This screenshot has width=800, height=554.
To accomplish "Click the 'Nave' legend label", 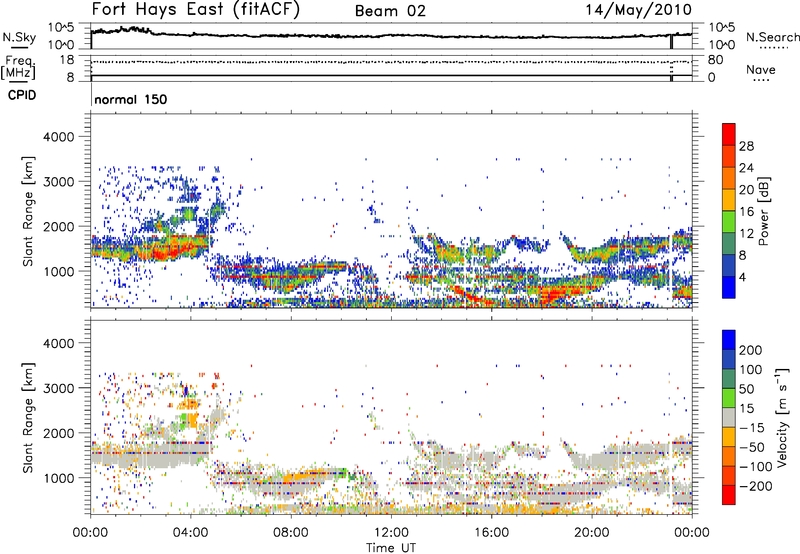I will [x=760, y=69].
